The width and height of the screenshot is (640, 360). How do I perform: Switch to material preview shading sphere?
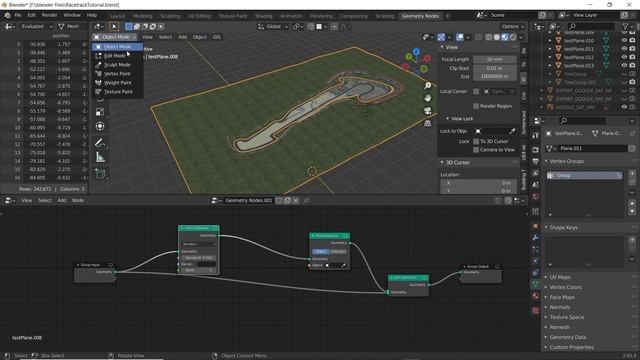(505, 37)
